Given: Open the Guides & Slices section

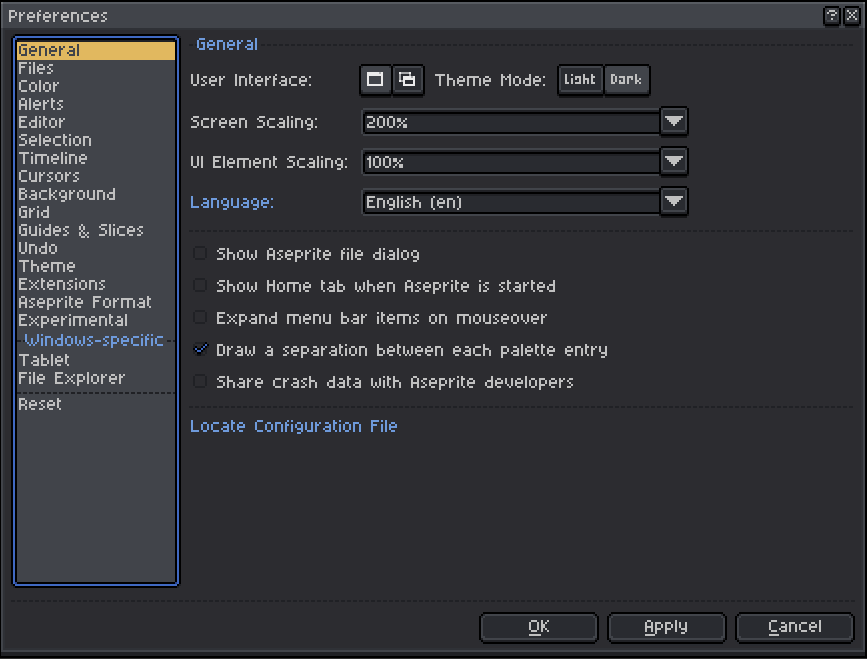Looking at the screenshot, I should click(x=96, y=230).
